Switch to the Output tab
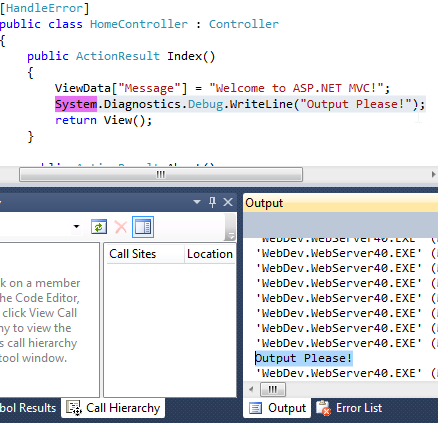Viewport: 438px width, 423px height. [x=277, y=408]
